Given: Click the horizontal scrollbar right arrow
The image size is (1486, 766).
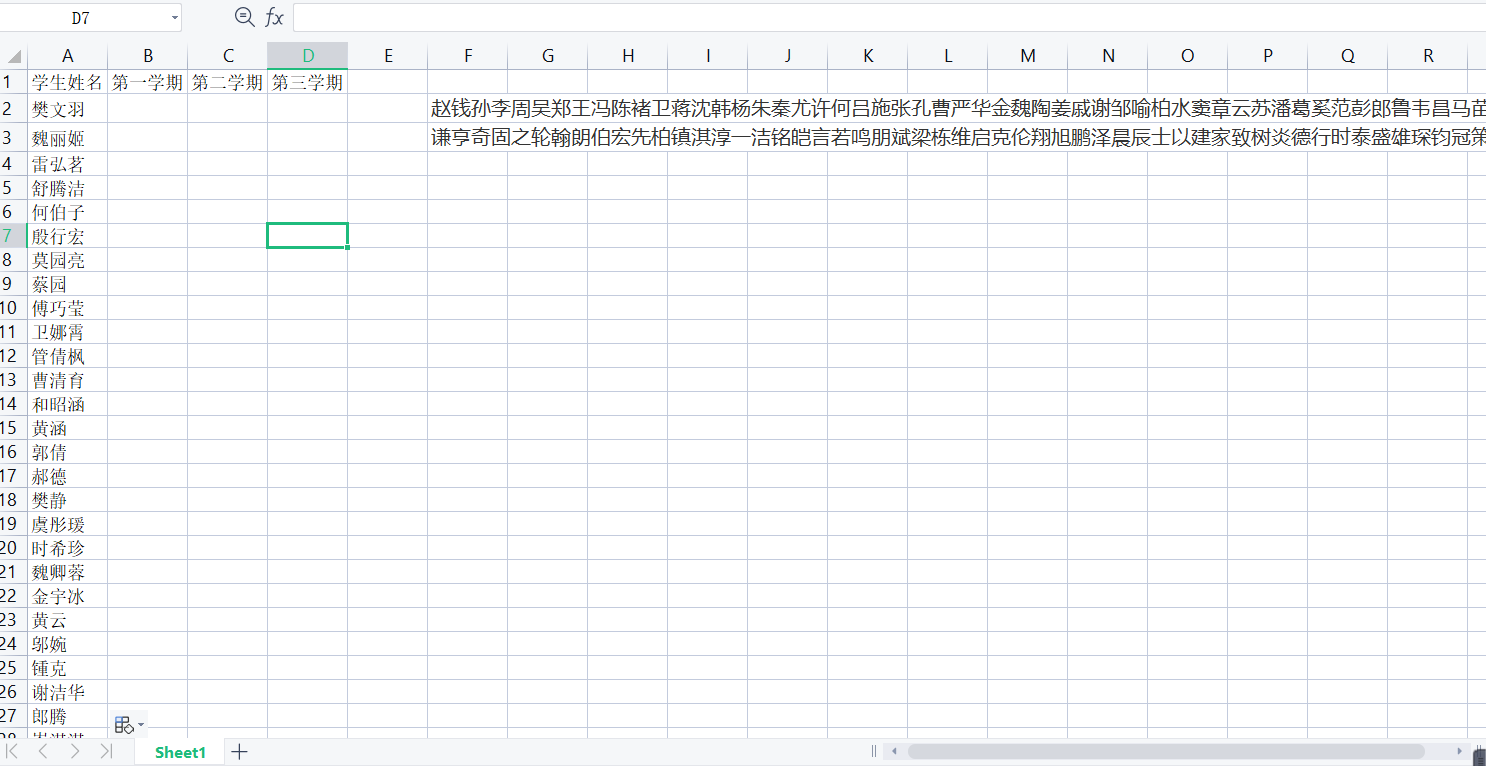Looking at the screenshot, I should (x=1459, y=751).
